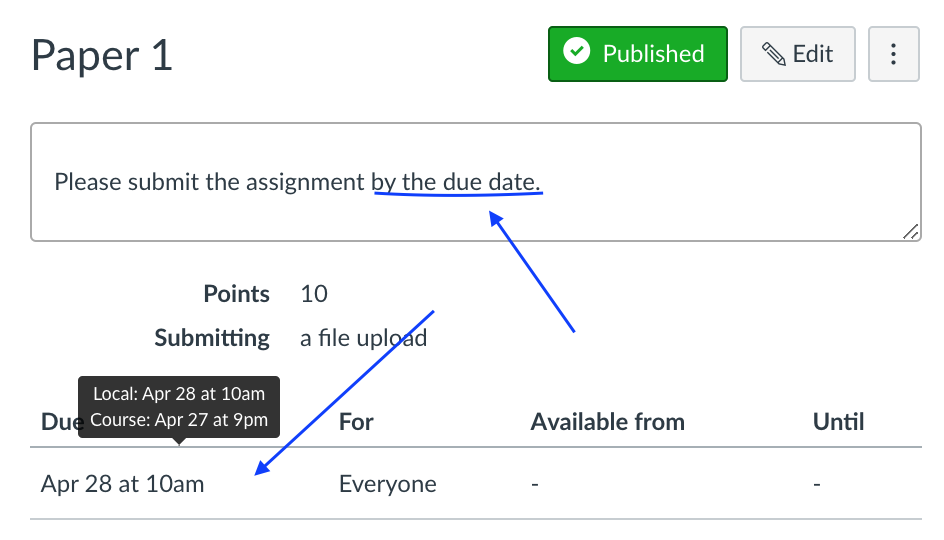Toggle the Published status label
944x540 pixels.
(x=653, y=54)
